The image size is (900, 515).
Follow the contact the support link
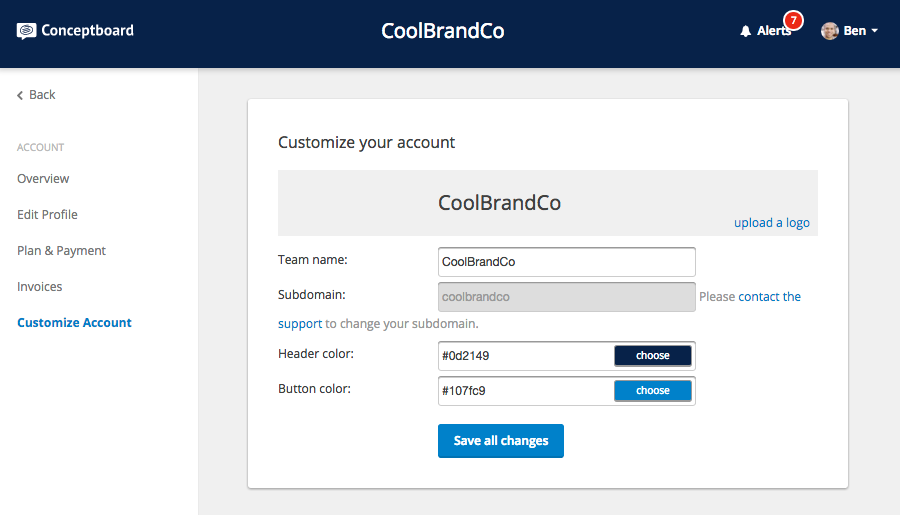[x=769, y=297]
